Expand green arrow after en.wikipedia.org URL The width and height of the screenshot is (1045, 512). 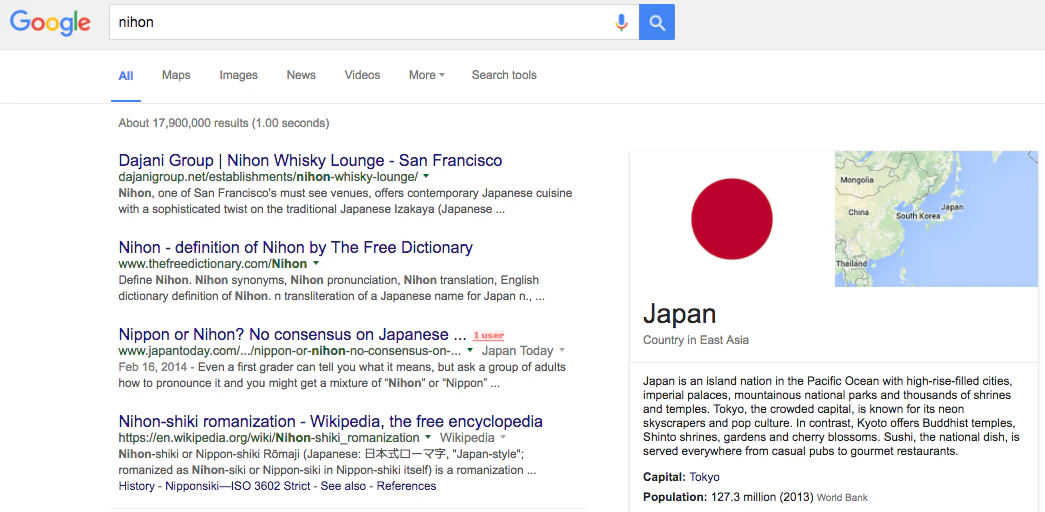[428, 437]
